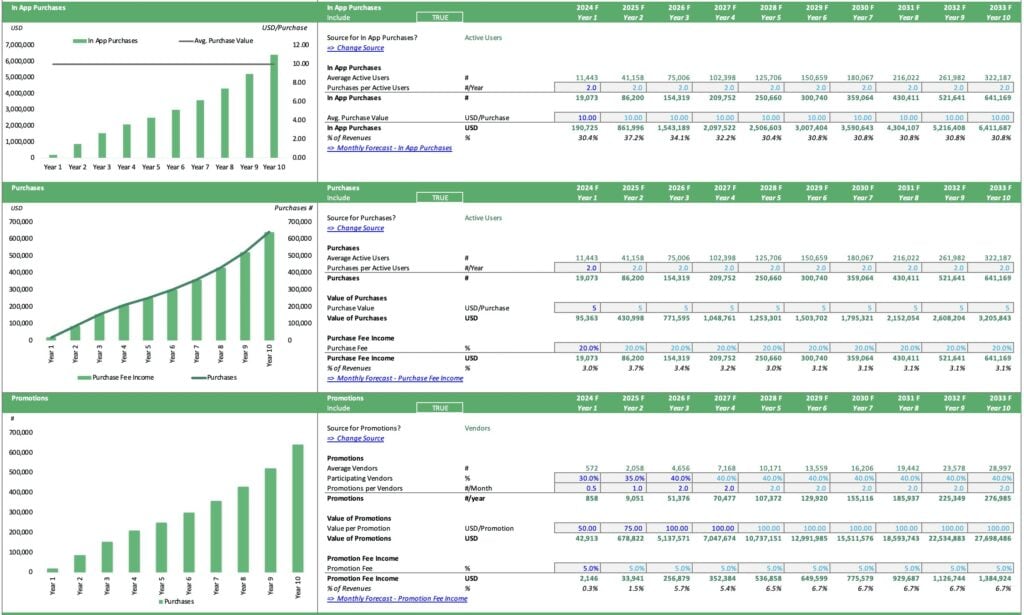Click Promotions per year value 858
Viewport: 1024px width, 615px height.
point(592,498)
